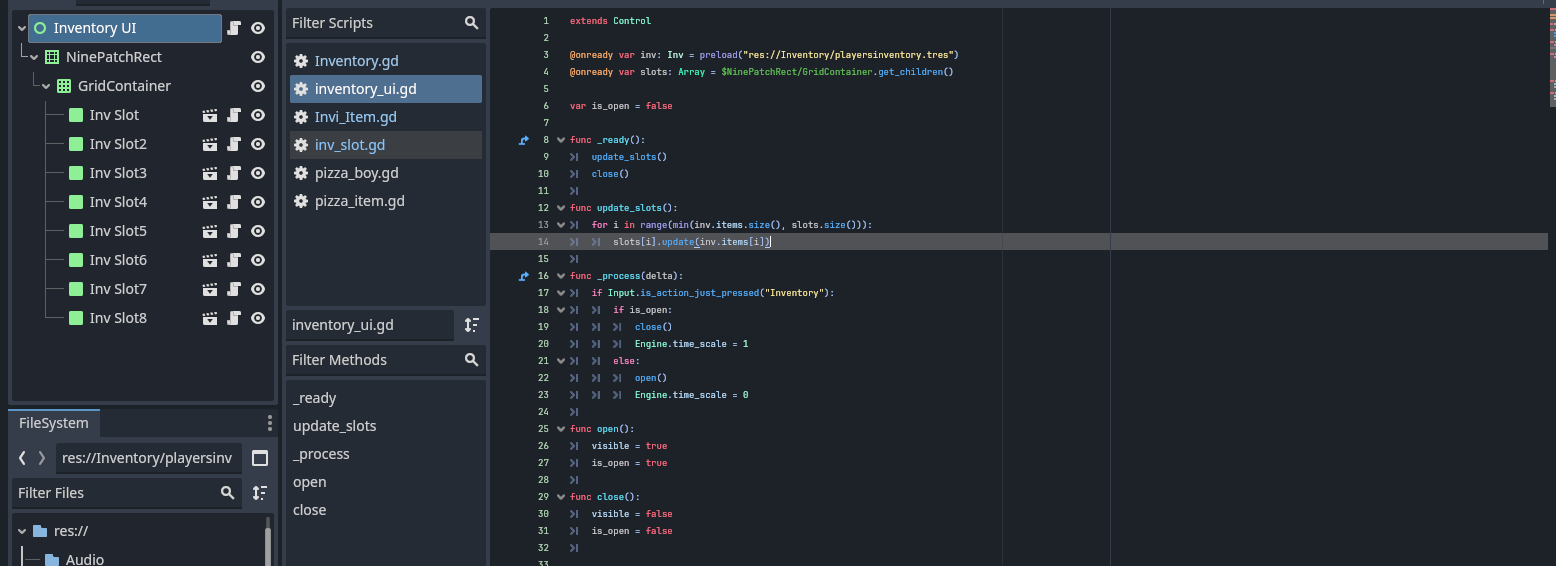Open the instanced scene icon of Inv Slot8
Viewport: 1556px width, 566px height.
210,318
